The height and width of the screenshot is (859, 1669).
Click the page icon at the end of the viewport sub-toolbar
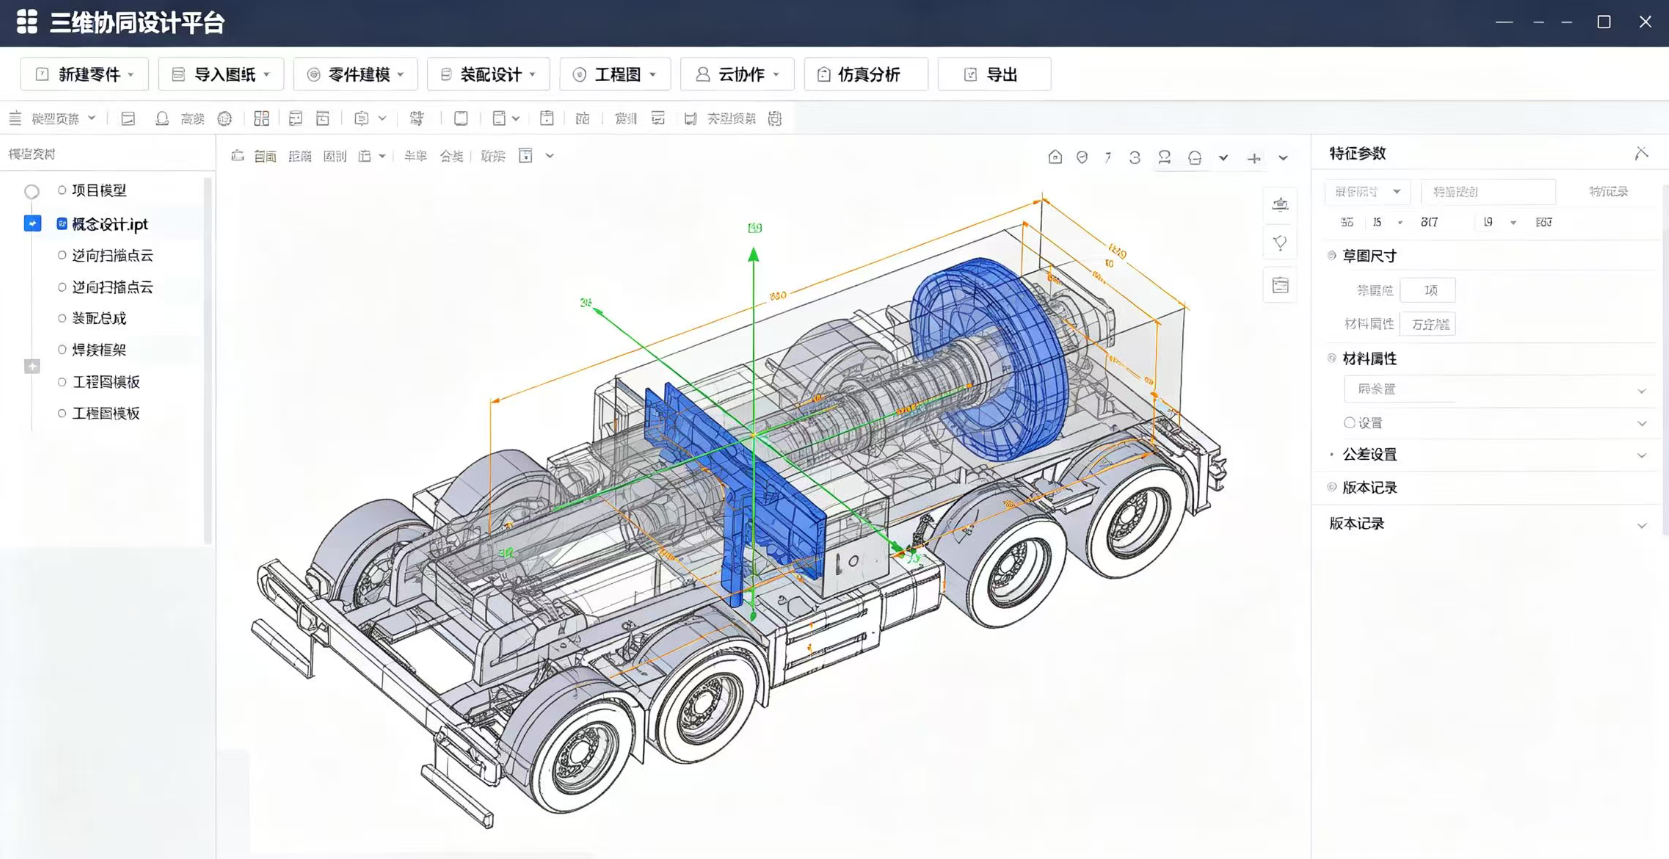(x=526, y=156)
